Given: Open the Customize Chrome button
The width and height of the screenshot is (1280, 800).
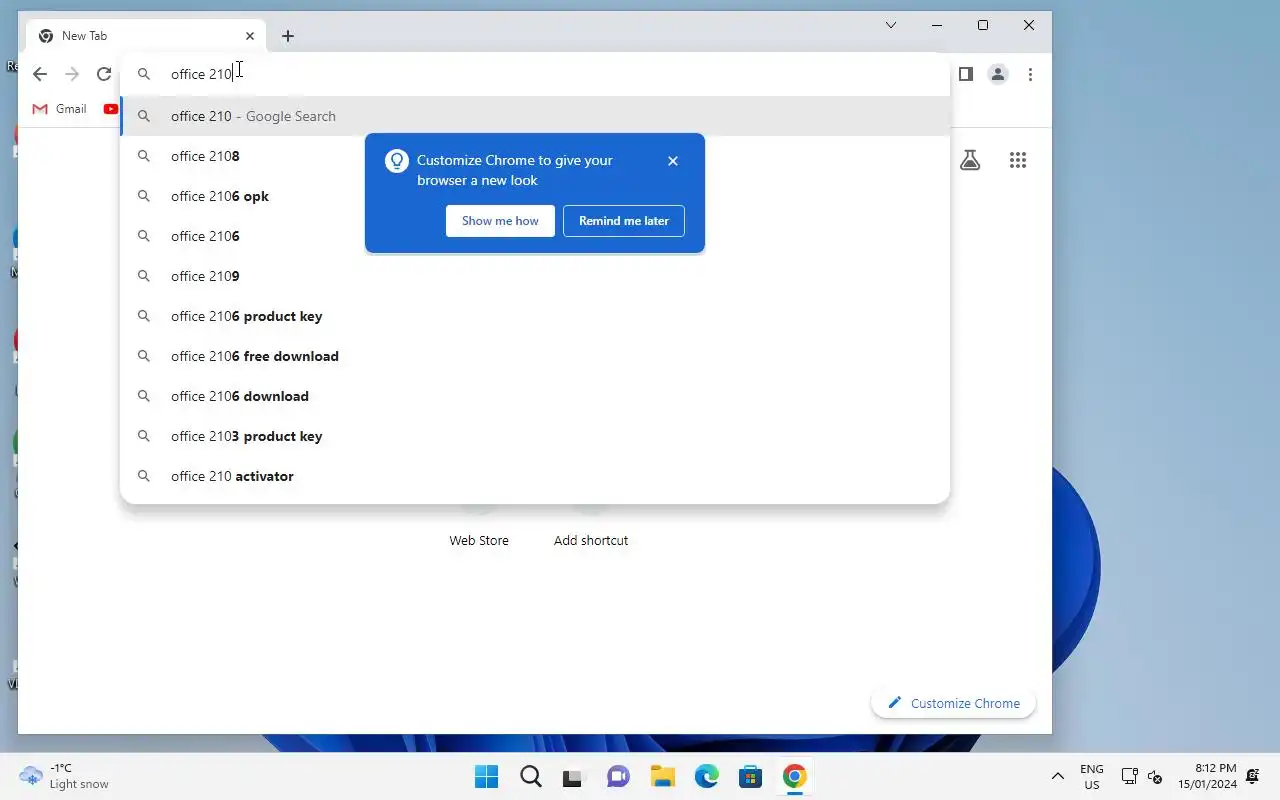Looking at the screenshot, I should click(x=953, y=703).
